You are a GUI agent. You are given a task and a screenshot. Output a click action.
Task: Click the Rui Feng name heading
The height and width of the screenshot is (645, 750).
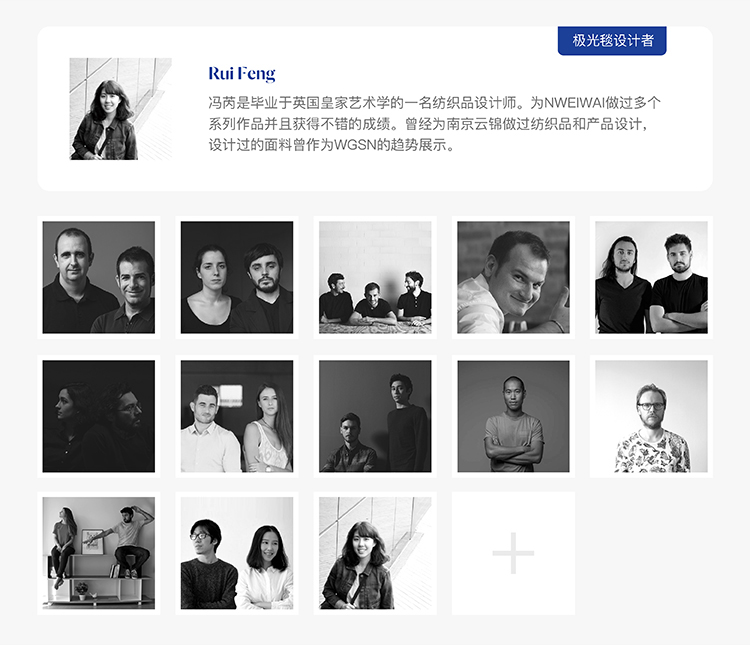tap(242, 74)
